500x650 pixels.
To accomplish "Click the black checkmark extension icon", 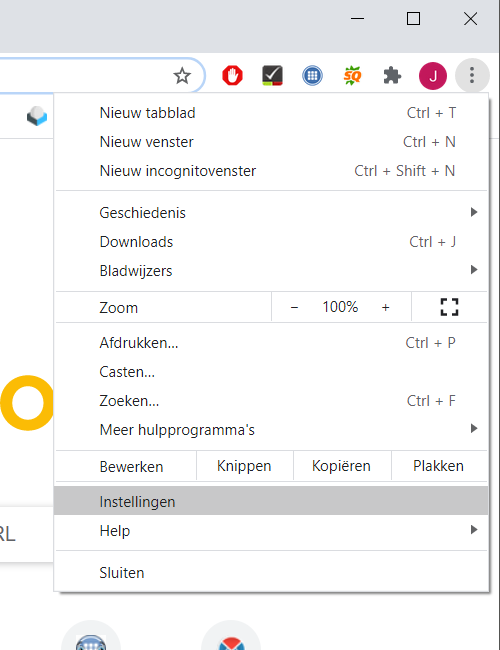I will [x=272, y=75].
